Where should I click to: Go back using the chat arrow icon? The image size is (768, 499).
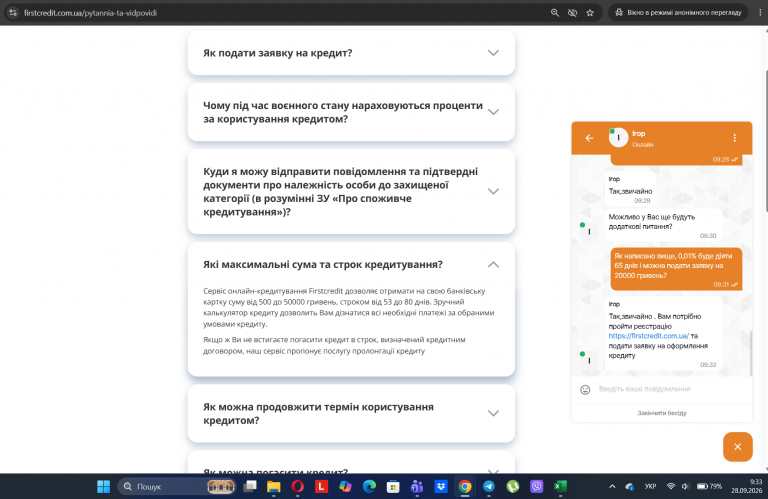point(589,138)
